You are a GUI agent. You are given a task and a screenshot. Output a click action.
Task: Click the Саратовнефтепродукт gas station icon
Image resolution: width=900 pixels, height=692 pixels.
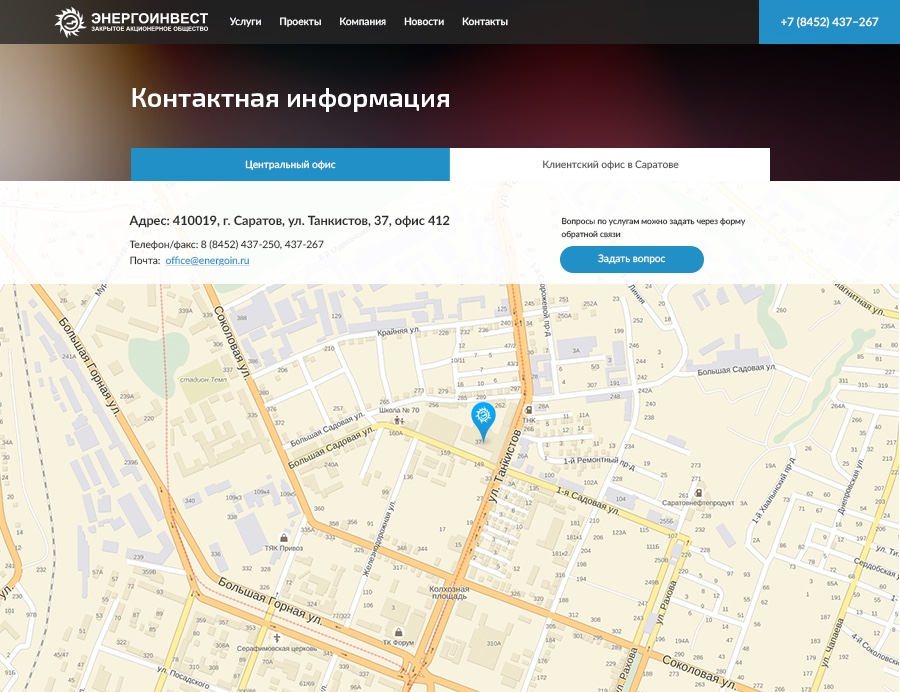[x=698, y=493]
